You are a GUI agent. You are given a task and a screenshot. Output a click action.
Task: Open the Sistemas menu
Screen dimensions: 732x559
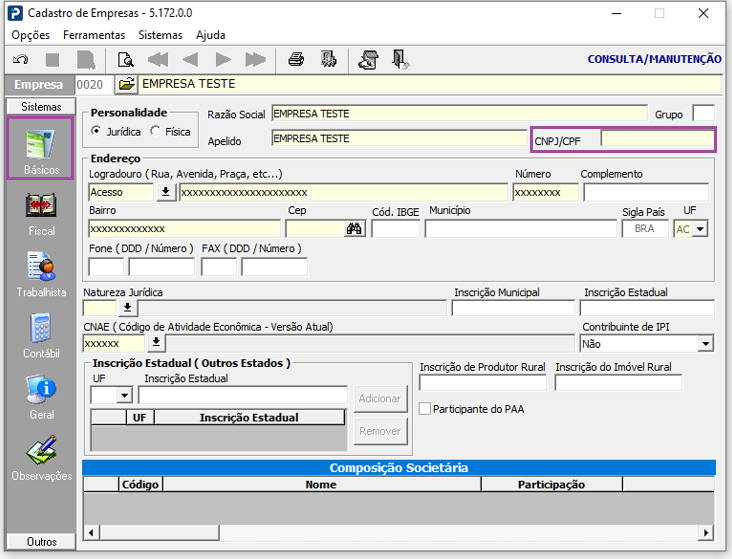click(160, 35)
